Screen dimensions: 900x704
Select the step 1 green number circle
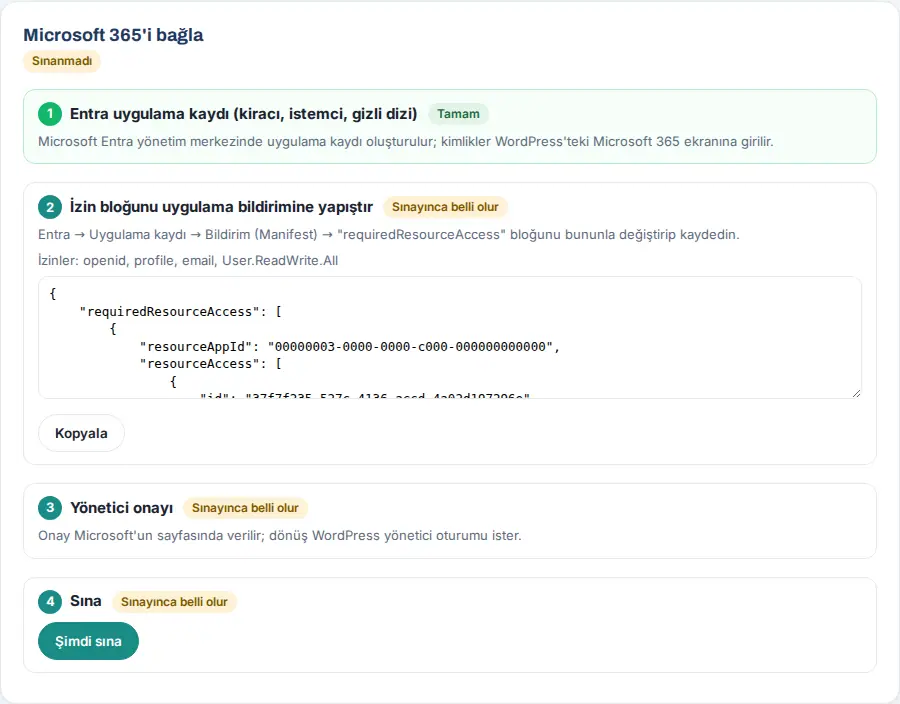tap(50, 114)
